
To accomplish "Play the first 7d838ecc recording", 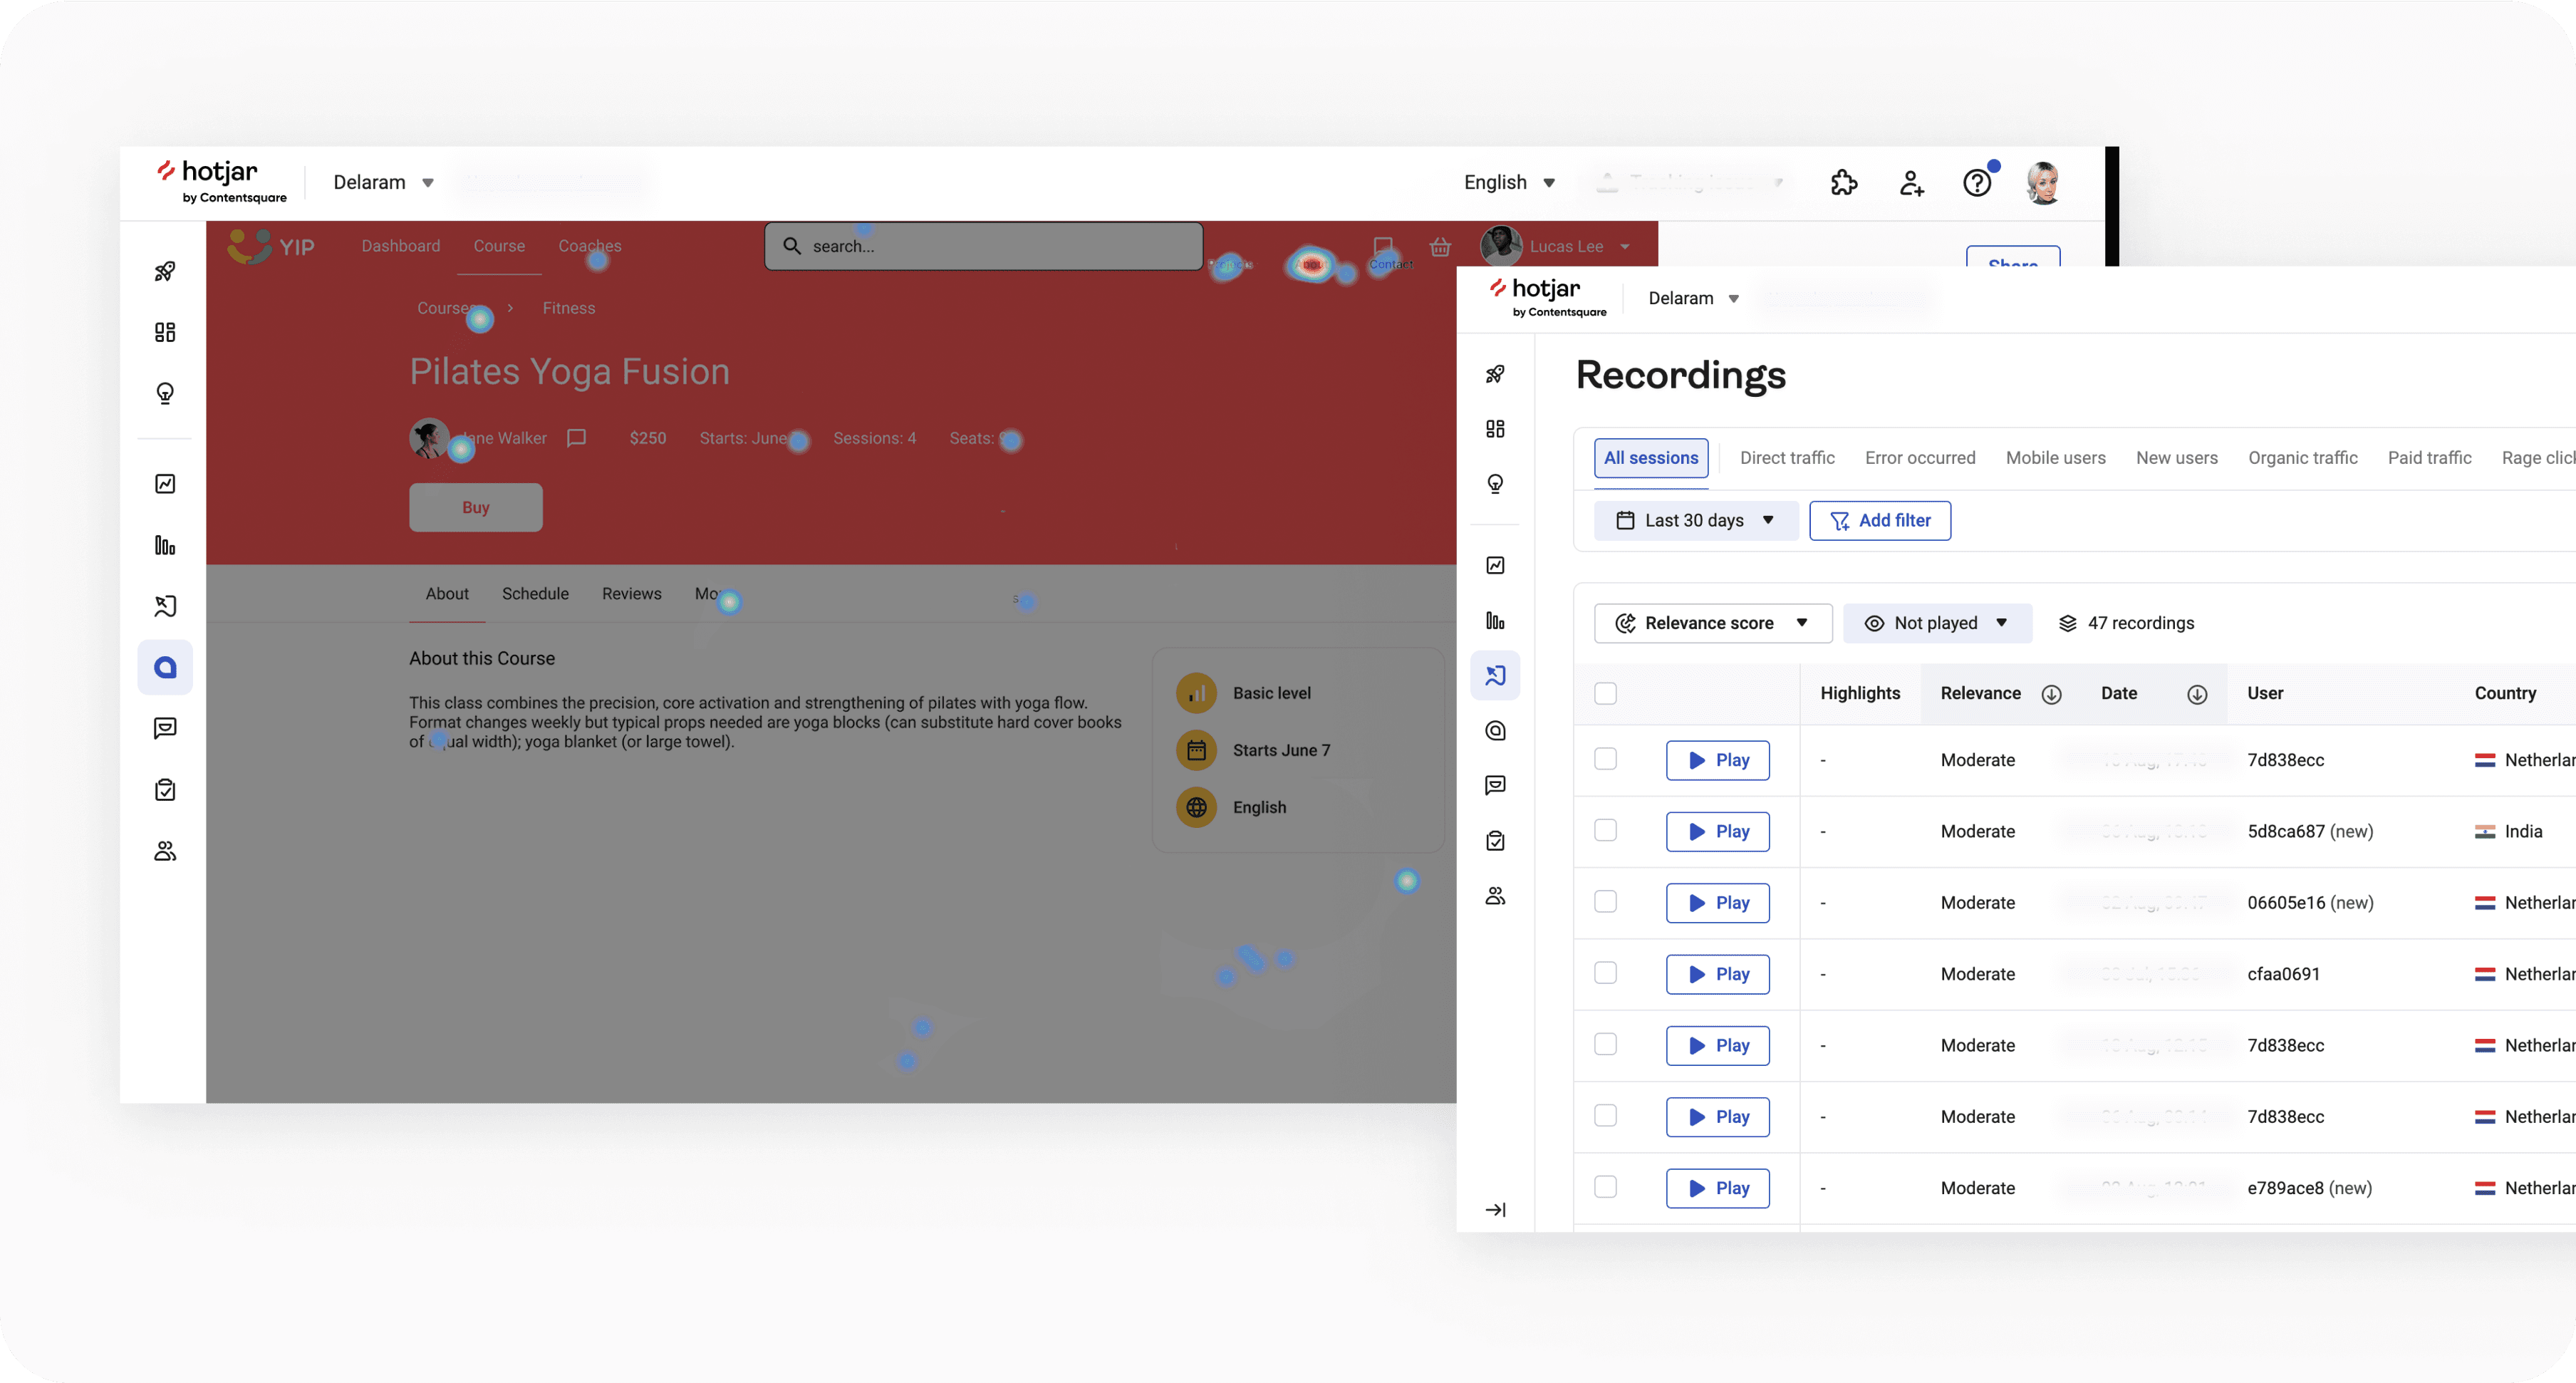I will point(1717,760).
